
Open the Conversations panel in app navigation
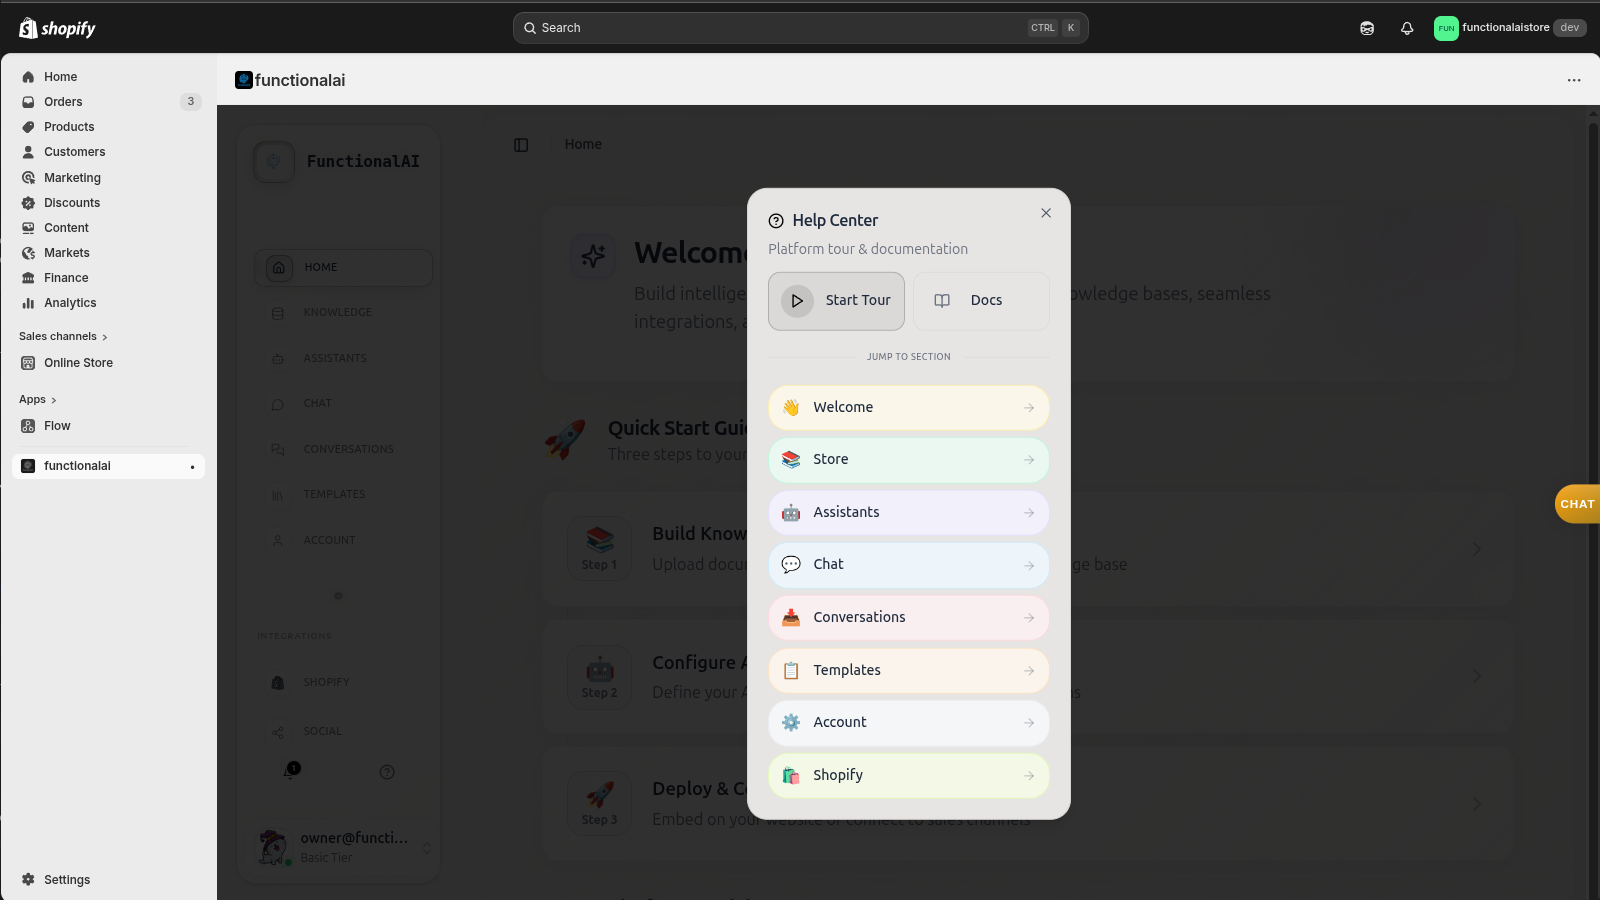pos(348,448)
